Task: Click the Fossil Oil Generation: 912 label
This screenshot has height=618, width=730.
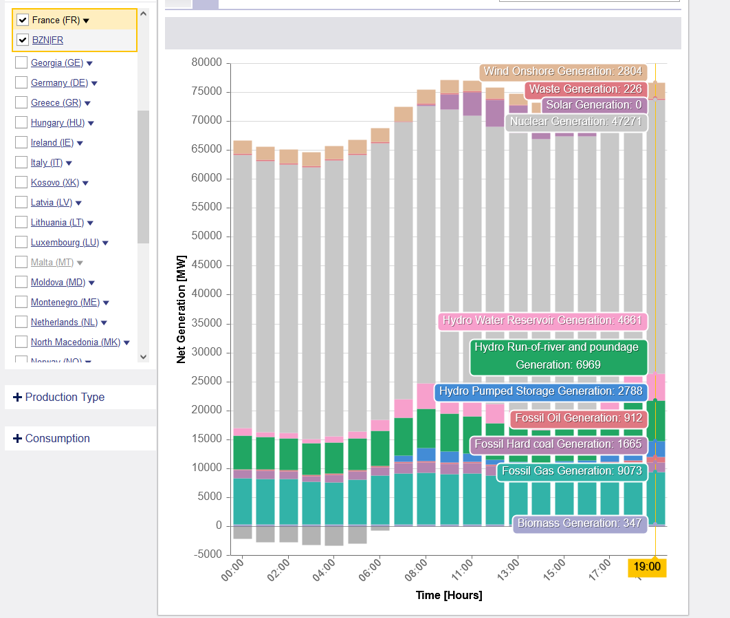Action: (x=578, y=418)
